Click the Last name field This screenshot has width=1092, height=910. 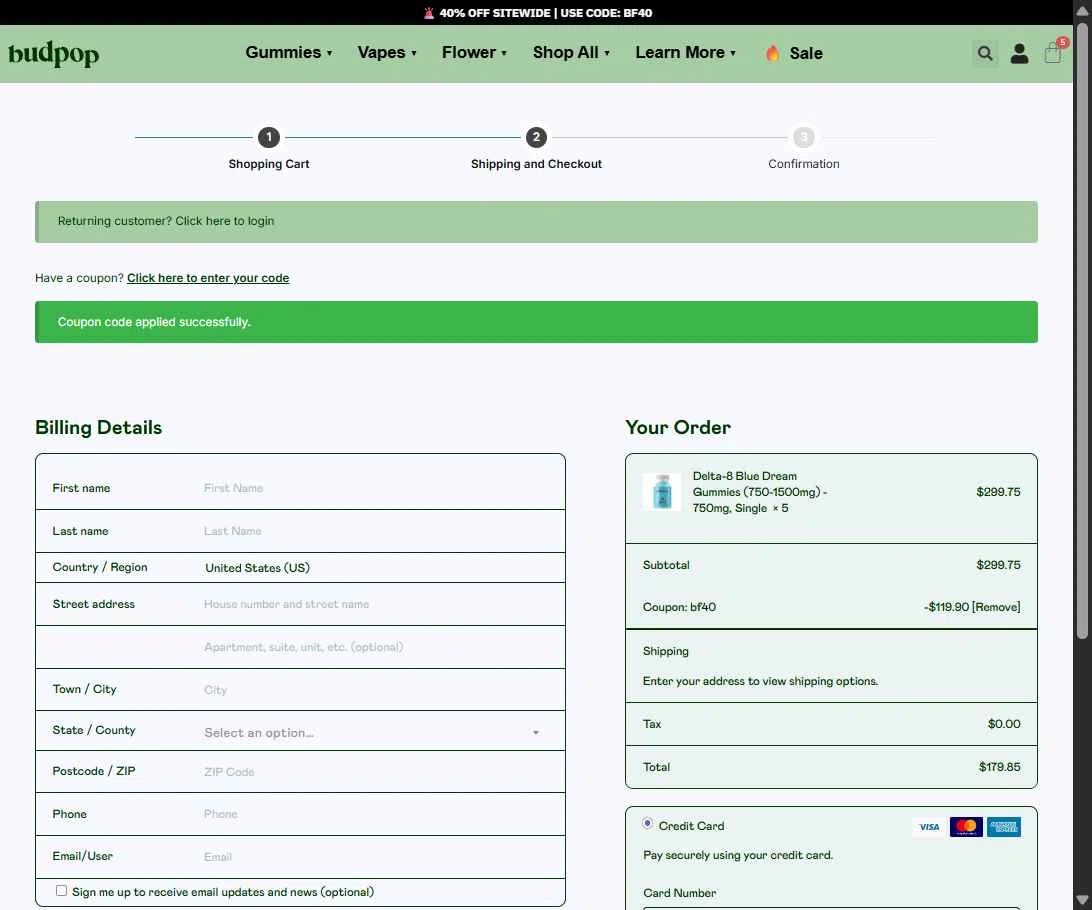(x=376, y=531)
